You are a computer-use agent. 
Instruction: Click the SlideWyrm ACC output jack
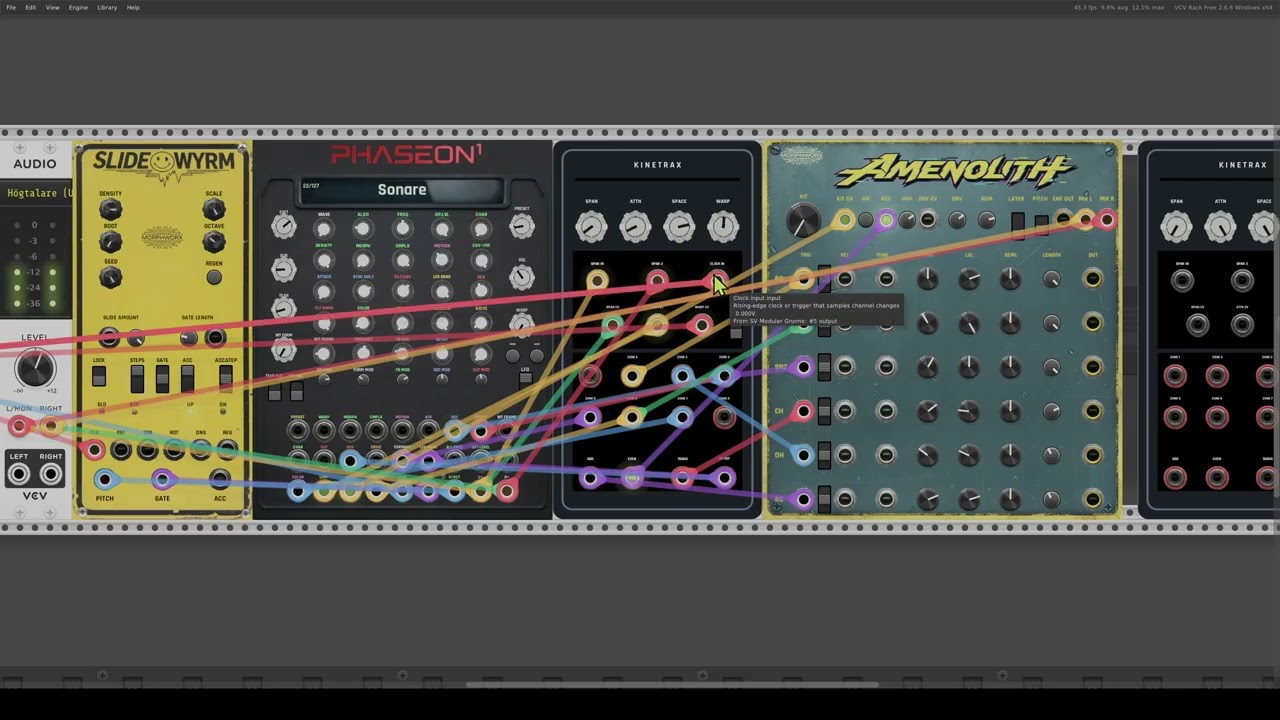click(x=220, y=480)
